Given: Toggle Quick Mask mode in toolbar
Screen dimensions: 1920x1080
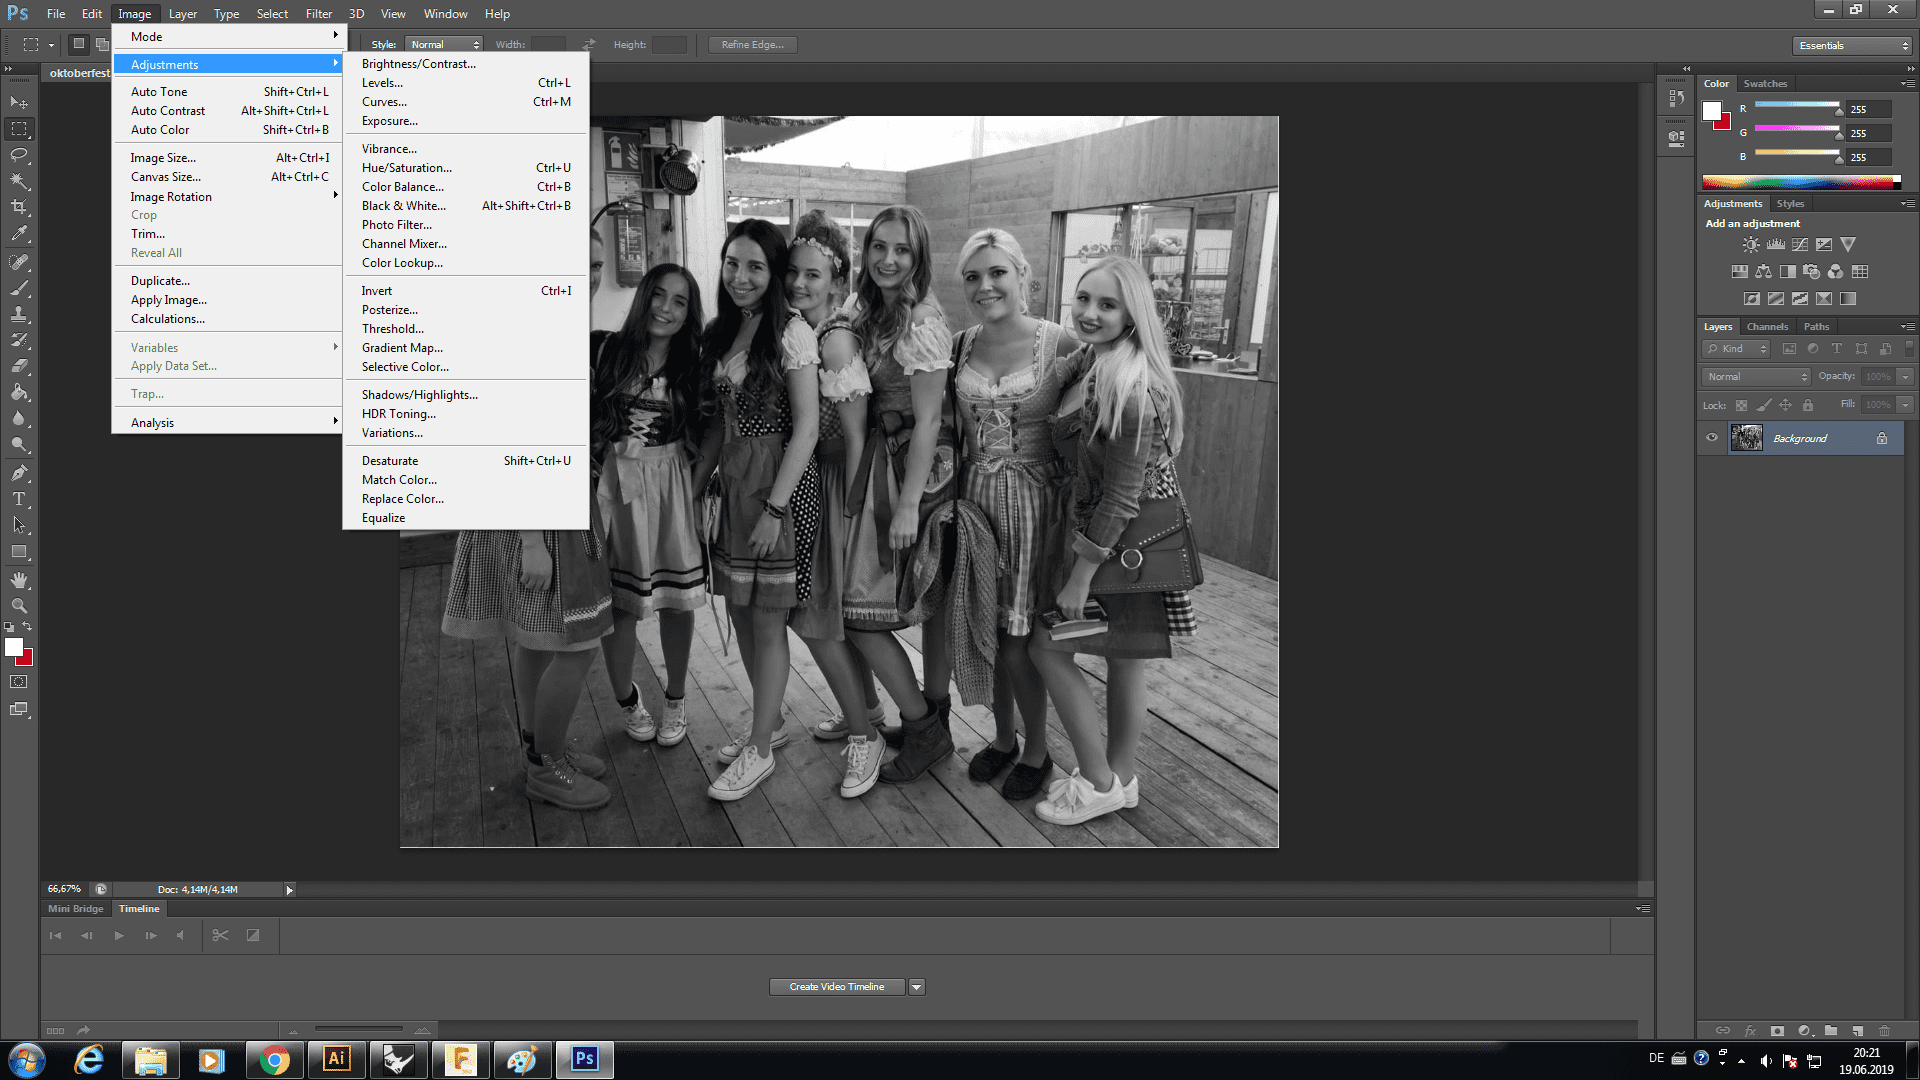Looking at the screenshot, I should 19,682.
